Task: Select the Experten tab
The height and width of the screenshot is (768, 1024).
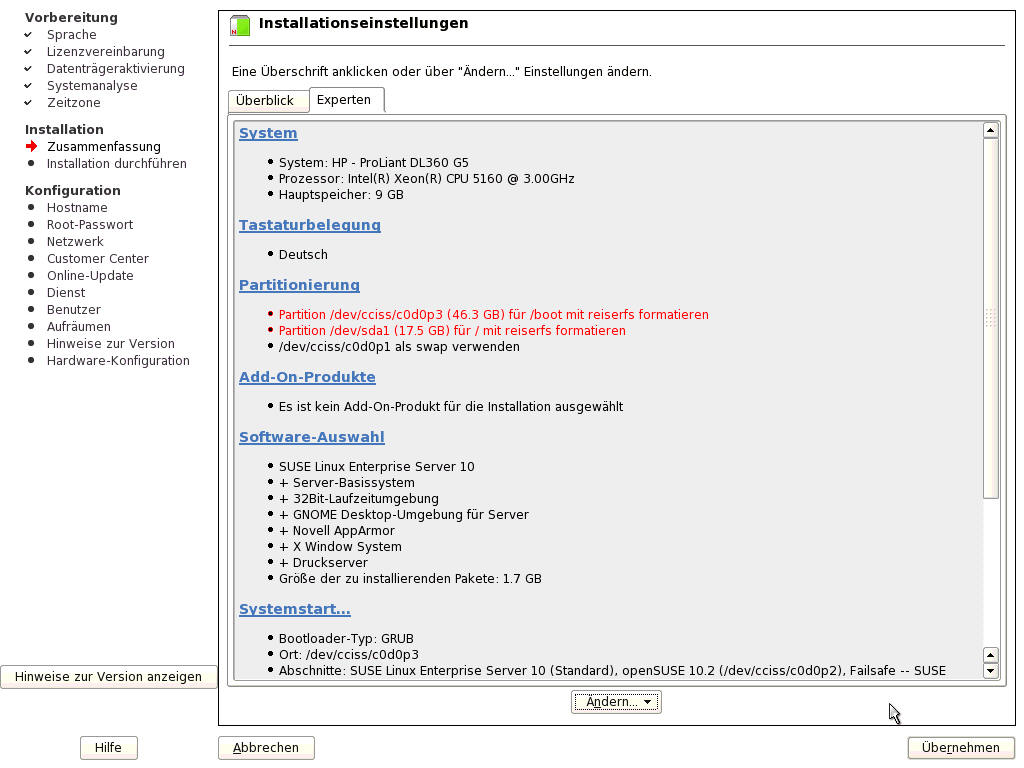Action: [x=346, y=100]
